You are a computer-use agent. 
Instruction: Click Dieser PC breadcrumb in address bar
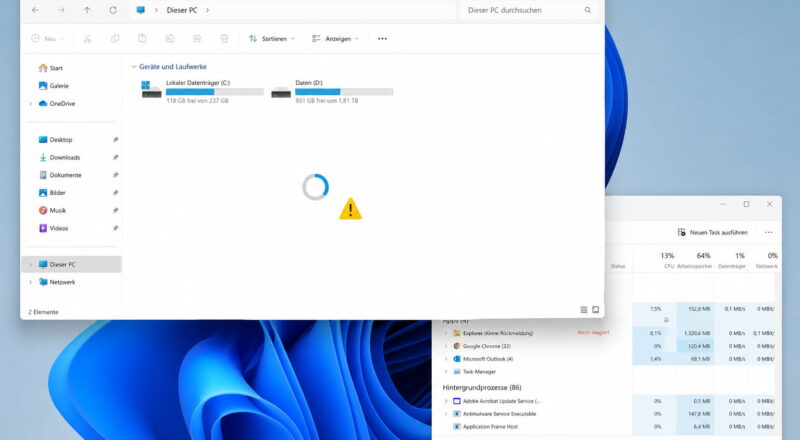click(x=182, y=10)
